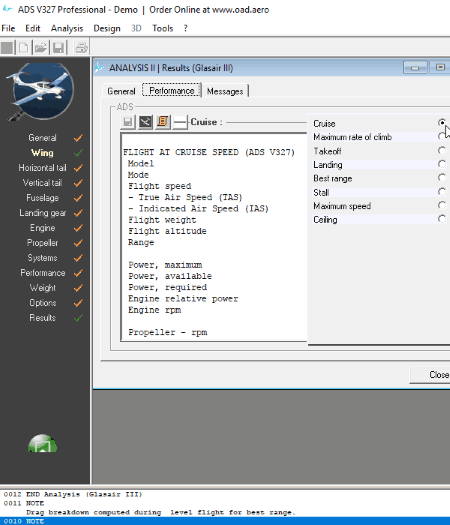The height and width of the screenshot is (525, 450).
Task: Click the Save diskette toolbar icon
Action: tap(58, 48)
